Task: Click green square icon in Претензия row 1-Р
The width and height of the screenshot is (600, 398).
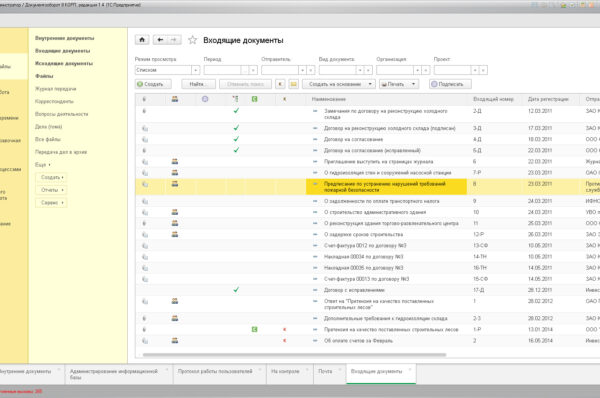Action: (x=254, y=329)
